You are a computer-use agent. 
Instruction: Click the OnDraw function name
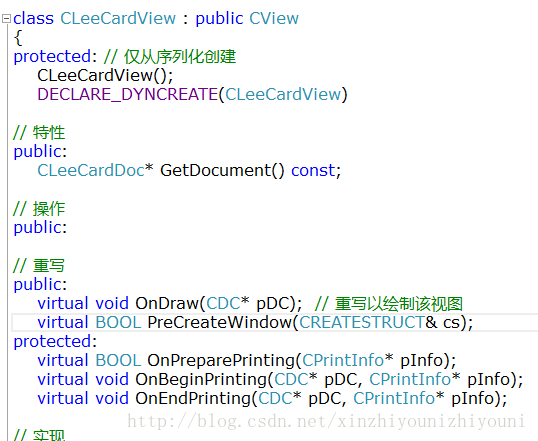167,303
